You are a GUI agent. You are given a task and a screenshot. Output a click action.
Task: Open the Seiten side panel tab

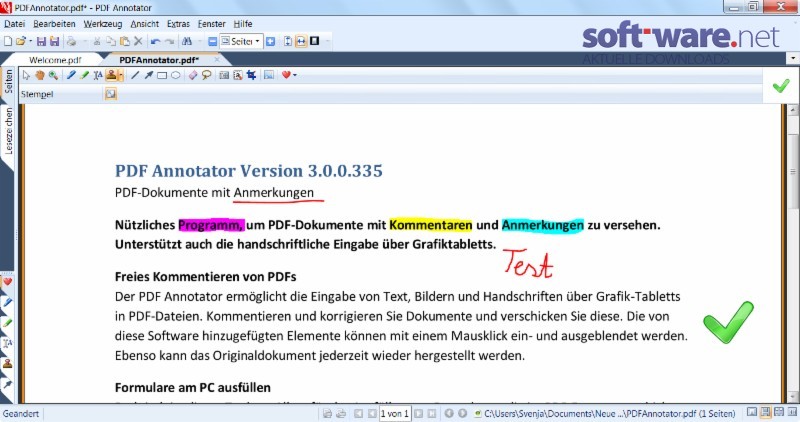click(x=8, y=82)
